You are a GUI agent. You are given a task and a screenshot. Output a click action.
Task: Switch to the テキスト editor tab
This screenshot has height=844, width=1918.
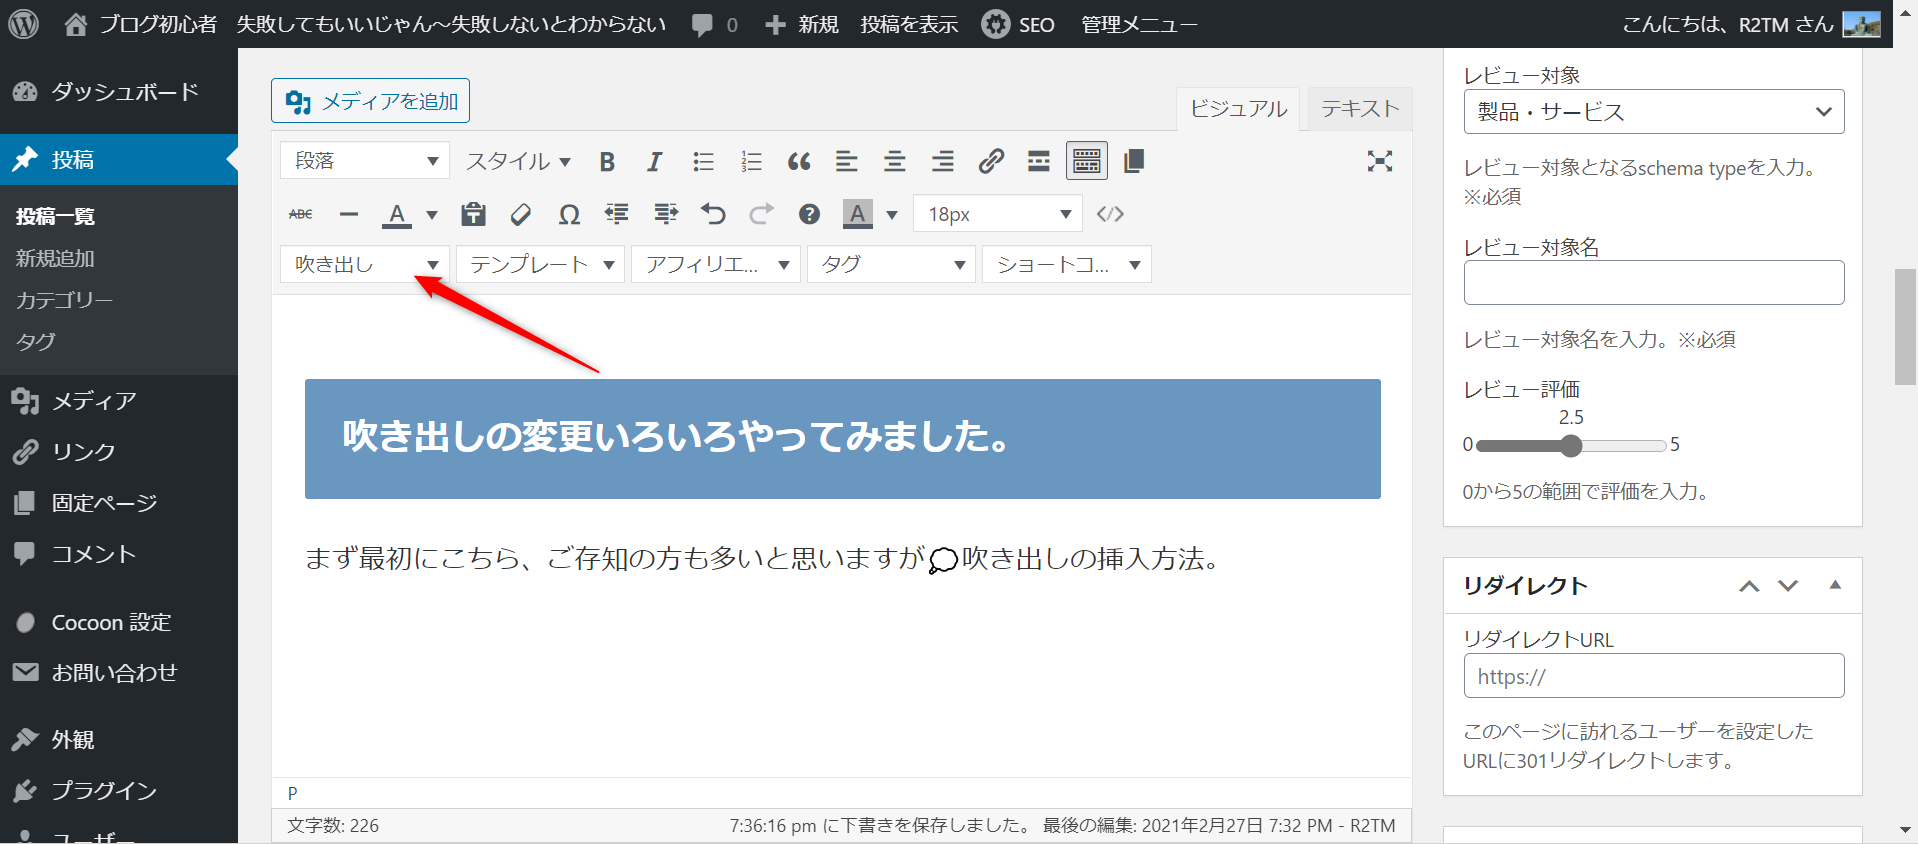point(1359,109)
